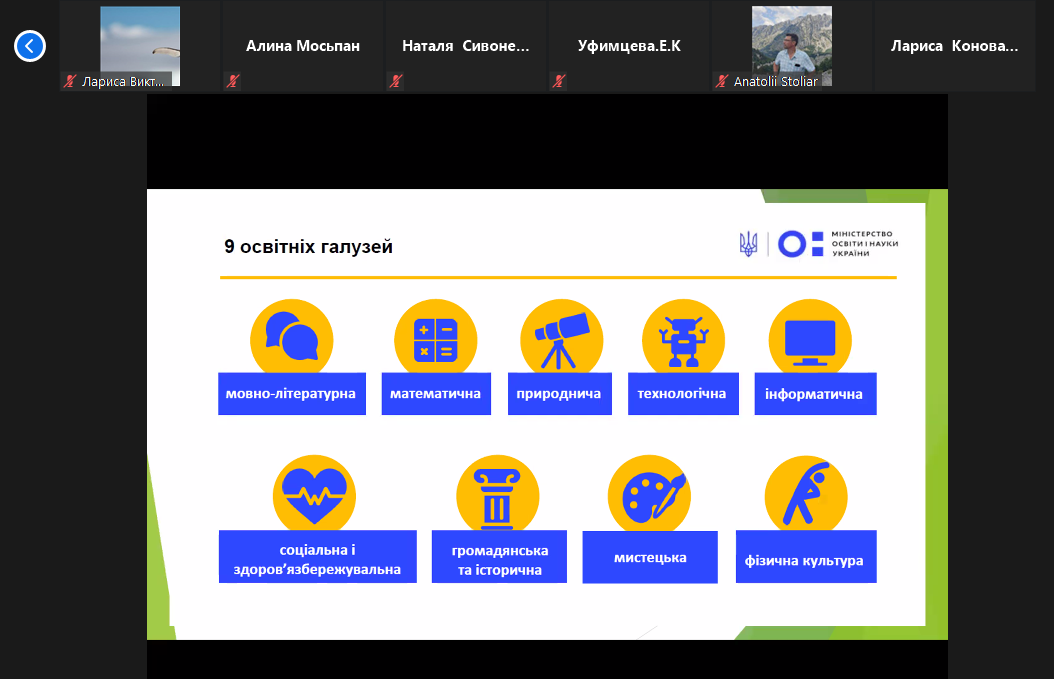The width and height of the screenshot is (1054, 679).
Task: Click the calculator icon above математична
Action: click(436, 336)
